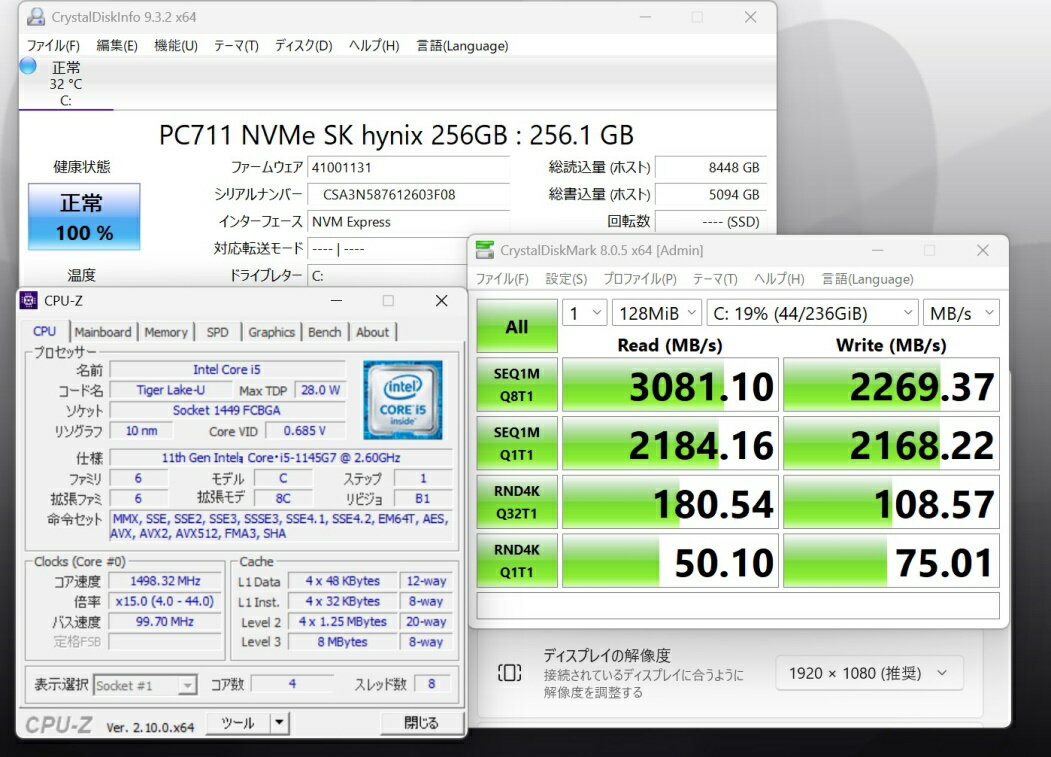Click the display resolution icon in Settings

click(x=509, y=673)
